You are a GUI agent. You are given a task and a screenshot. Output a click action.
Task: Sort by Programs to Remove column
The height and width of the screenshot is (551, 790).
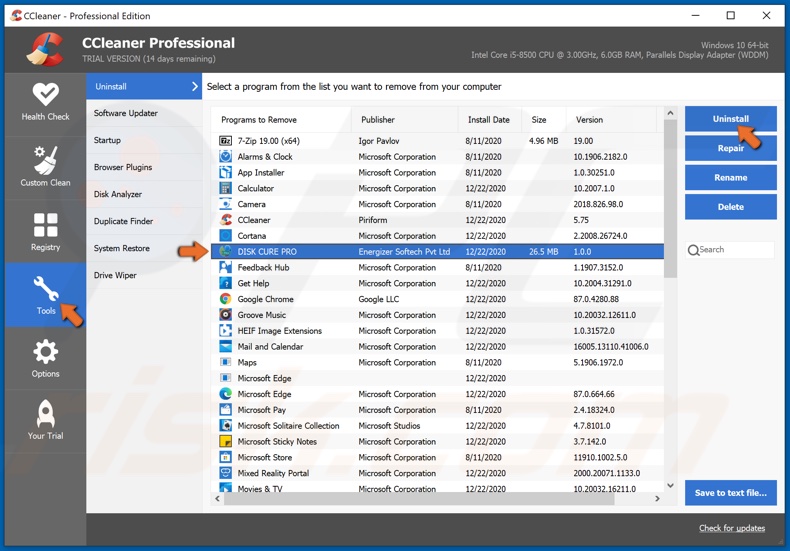click(x=281, y=120)
